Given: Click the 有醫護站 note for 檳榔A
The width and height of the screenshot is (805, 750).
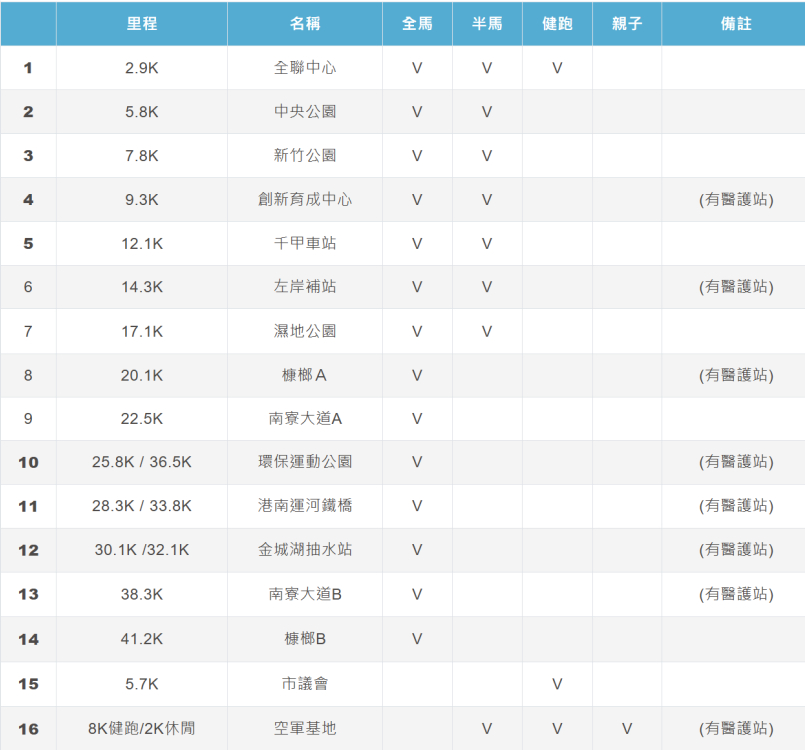Looking at the screenshot, I should pos(736,375).
